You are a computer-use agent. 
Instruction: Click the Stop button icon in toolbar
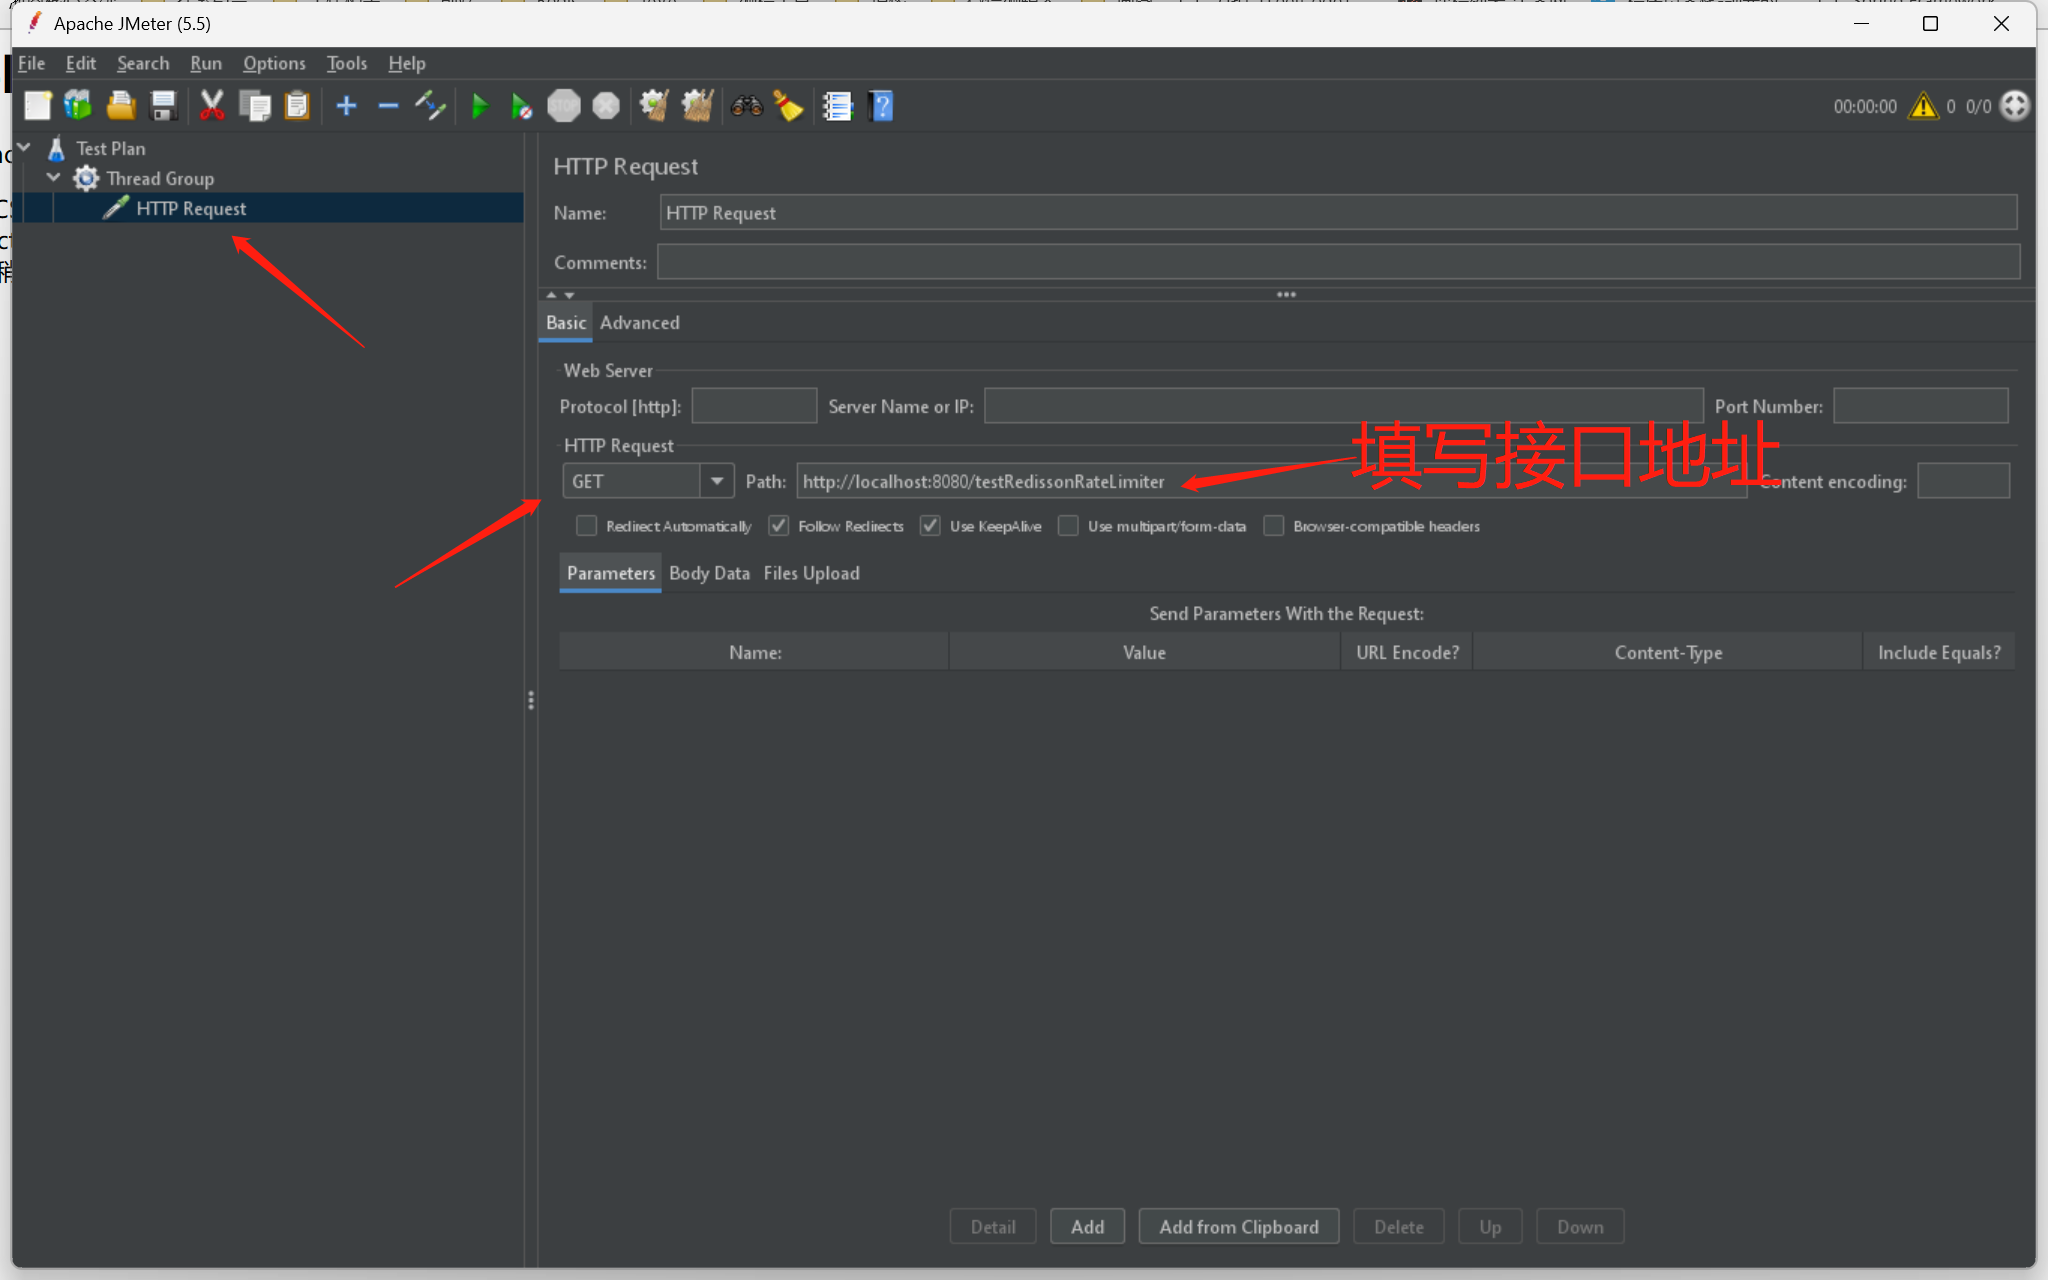[x=563, y=106]
